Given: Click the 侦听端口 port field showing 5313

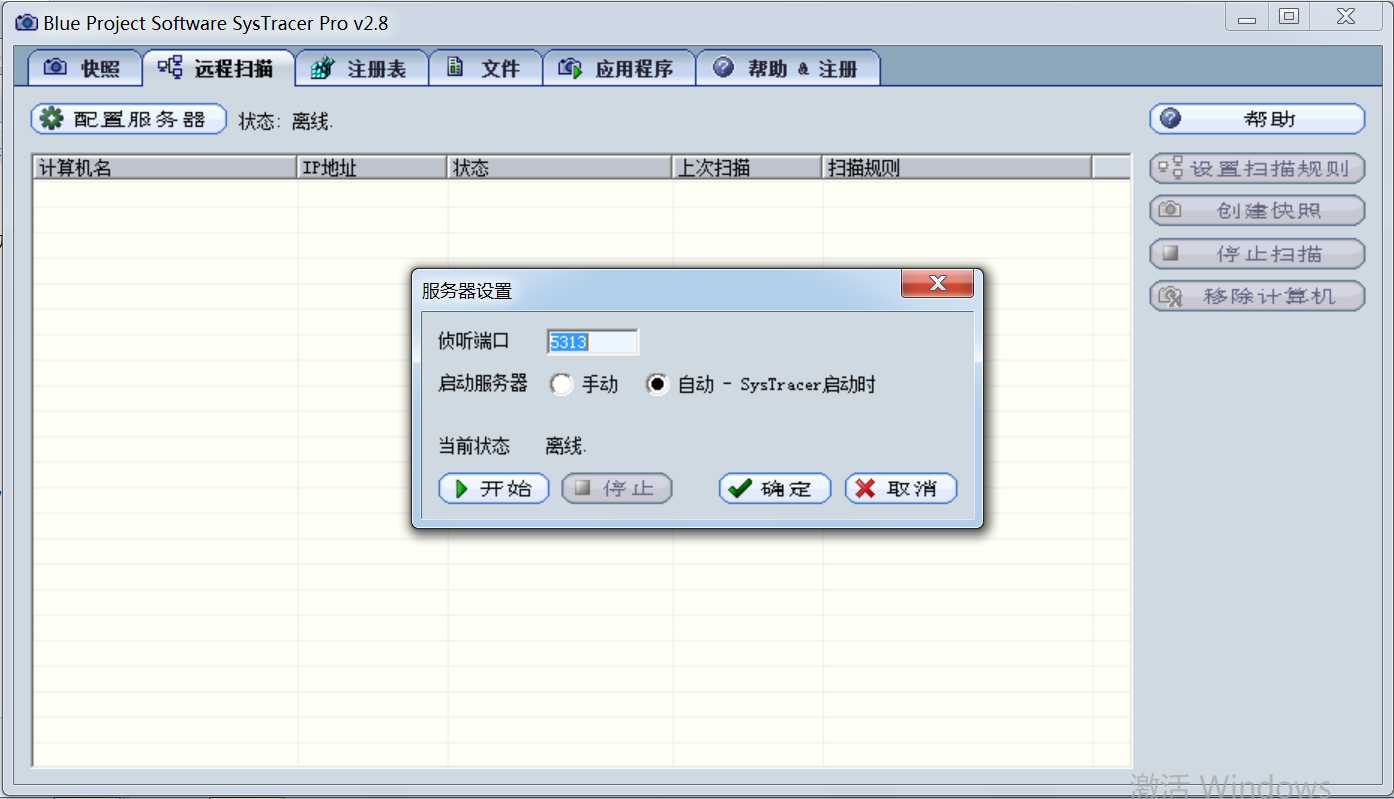Looking at the screenshot, I should tap(592, 342).
